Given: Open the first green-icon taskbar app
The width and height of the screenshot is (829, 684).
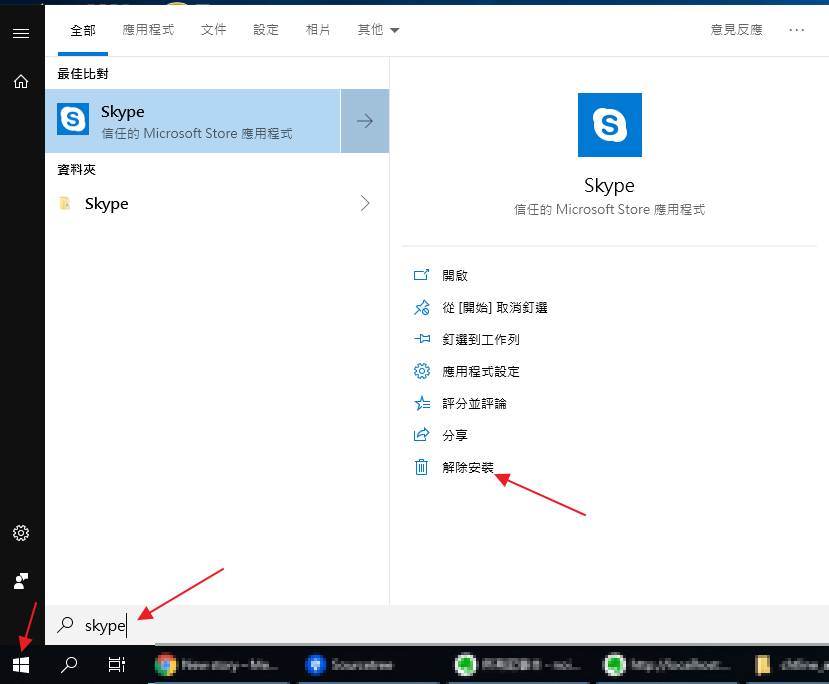Looking at the screenshot, I should [518, 665].
